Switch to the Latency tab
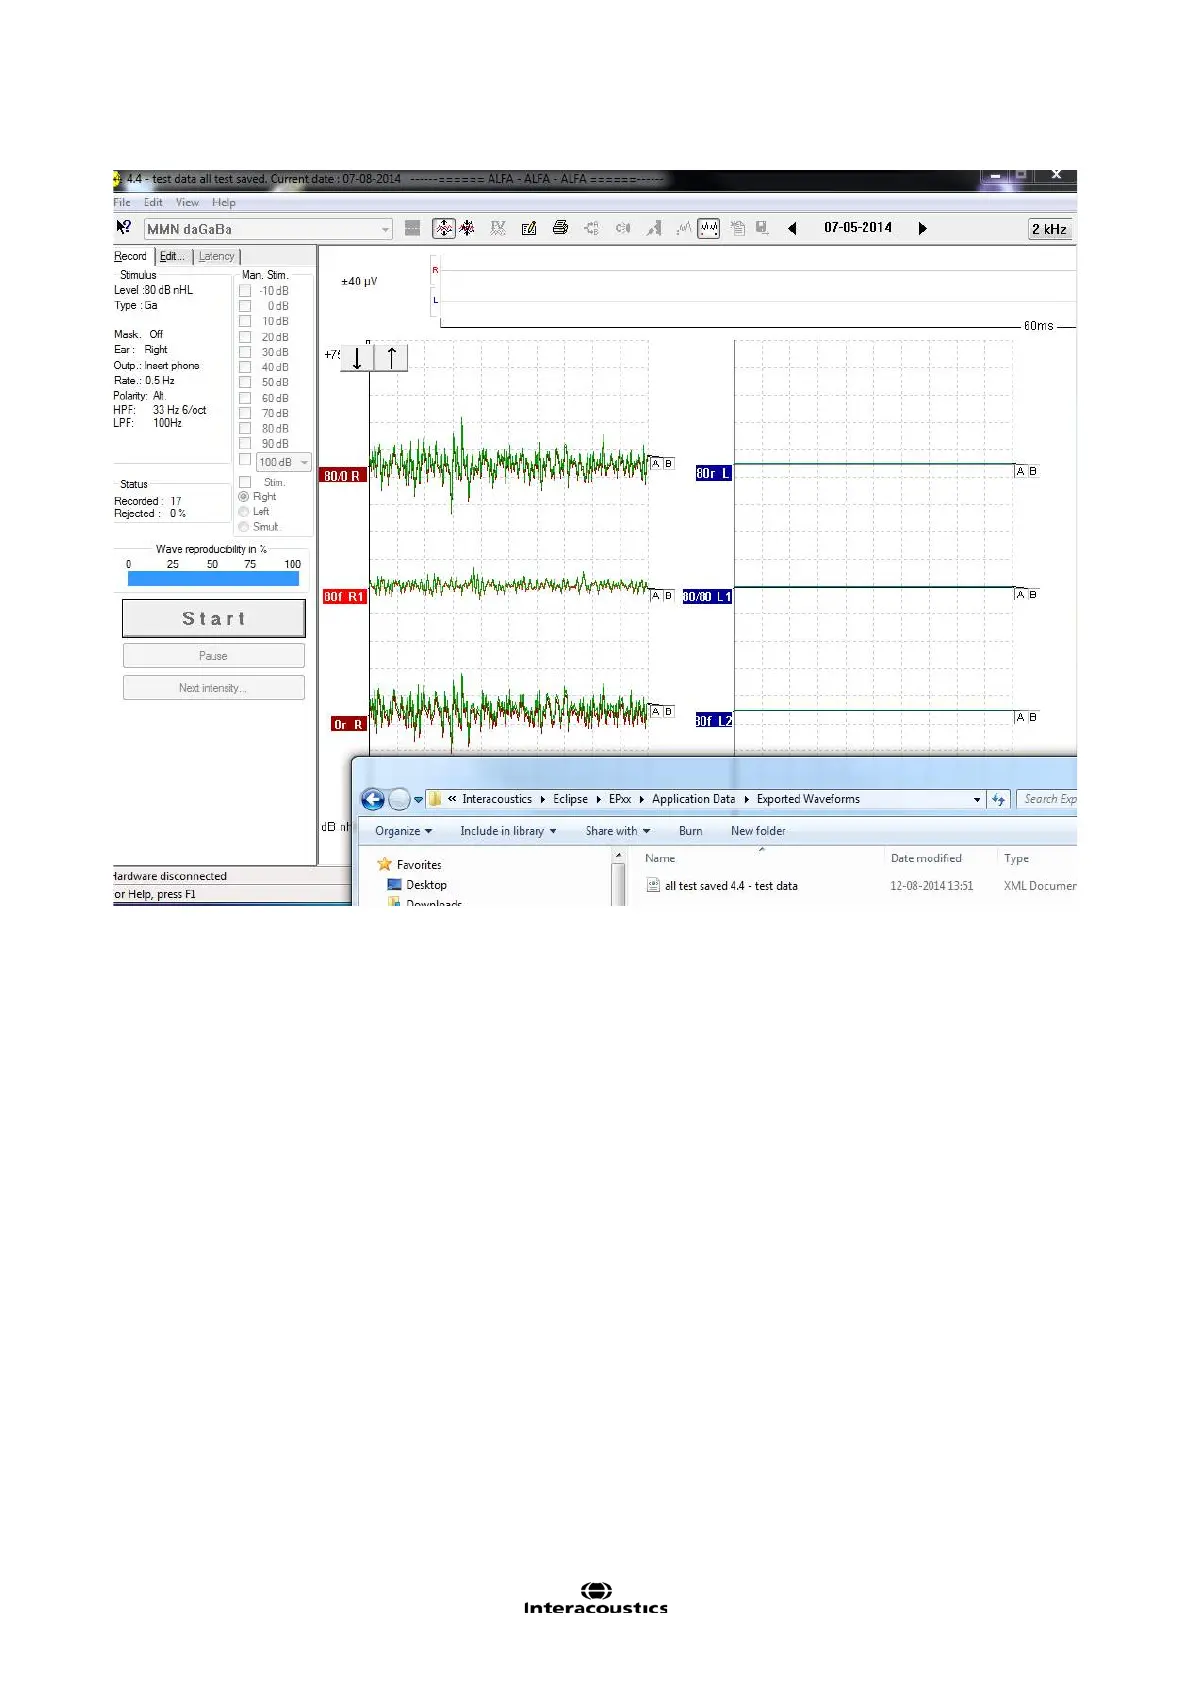This screenshot has height=1684, width=1191. [x=217, y=257]
